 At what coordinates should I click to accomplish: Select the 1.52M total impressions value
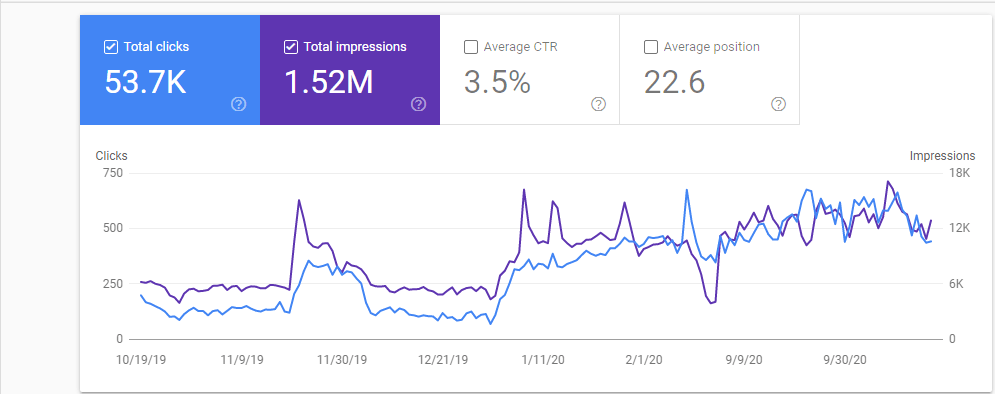329,82
